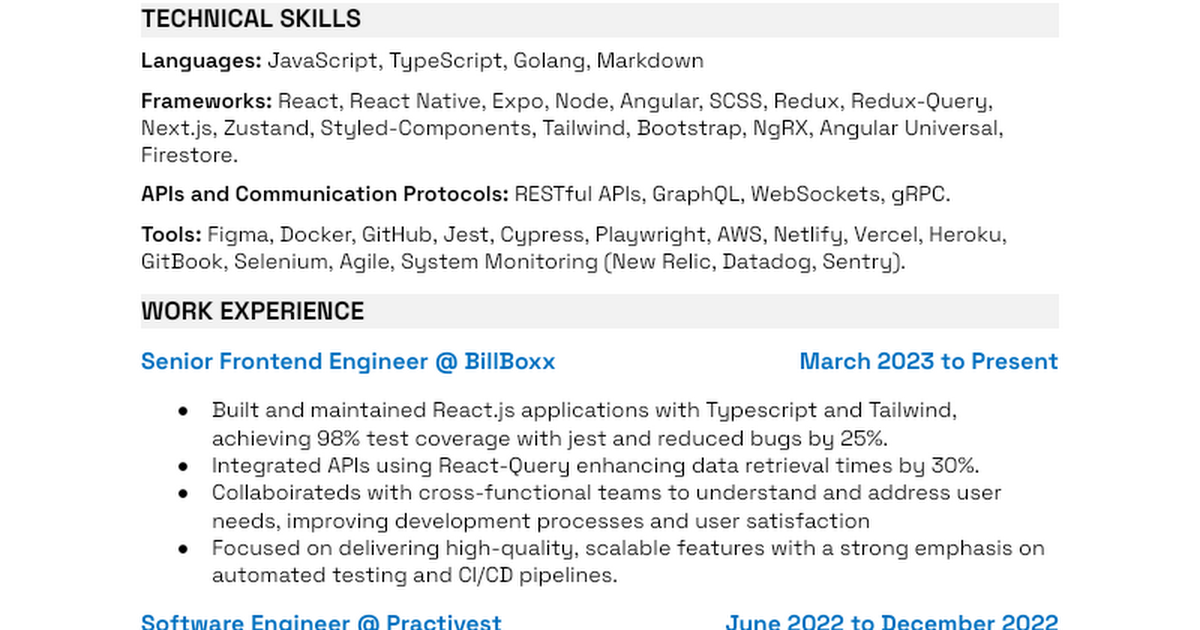Click the TECHNICAL SKILLS section header
Screen dimensions: 1200x630
pos(251,19)
